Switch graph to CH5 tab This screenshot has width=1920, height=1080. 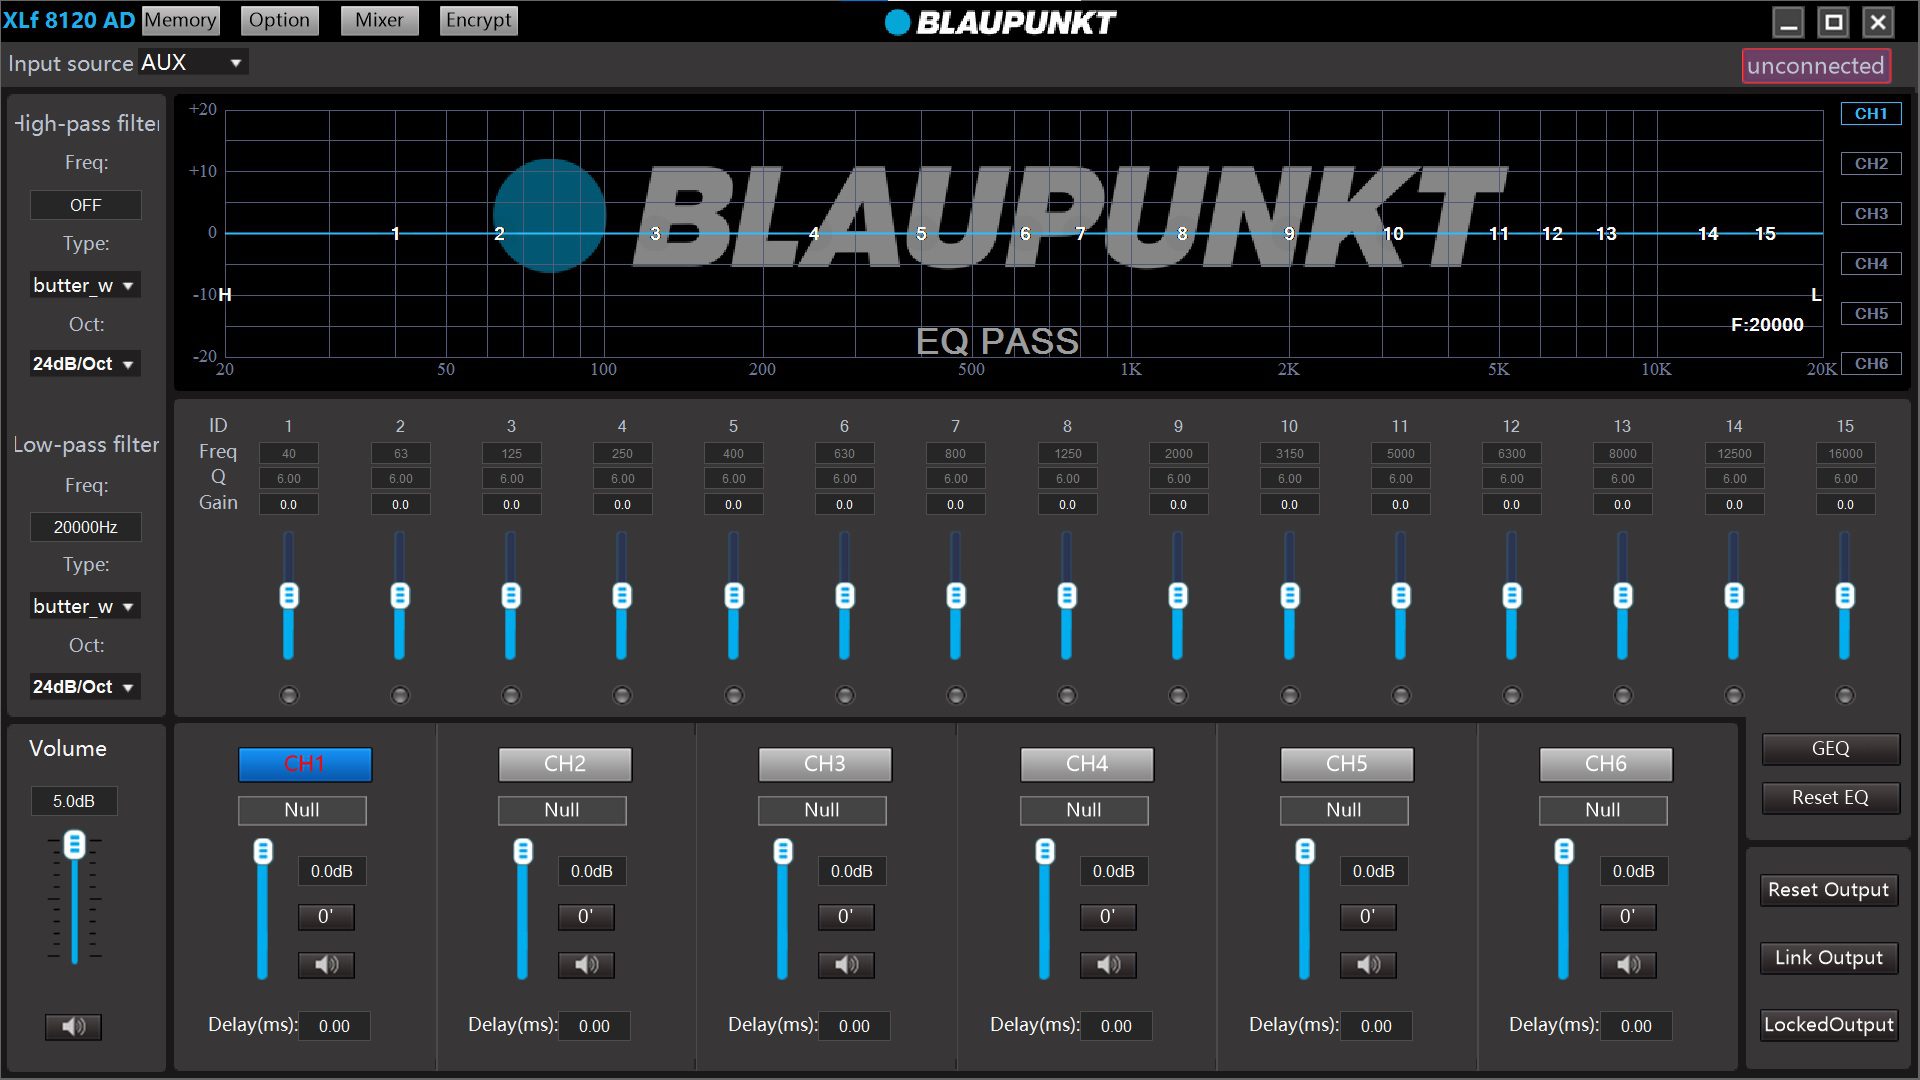(1871, 314)
